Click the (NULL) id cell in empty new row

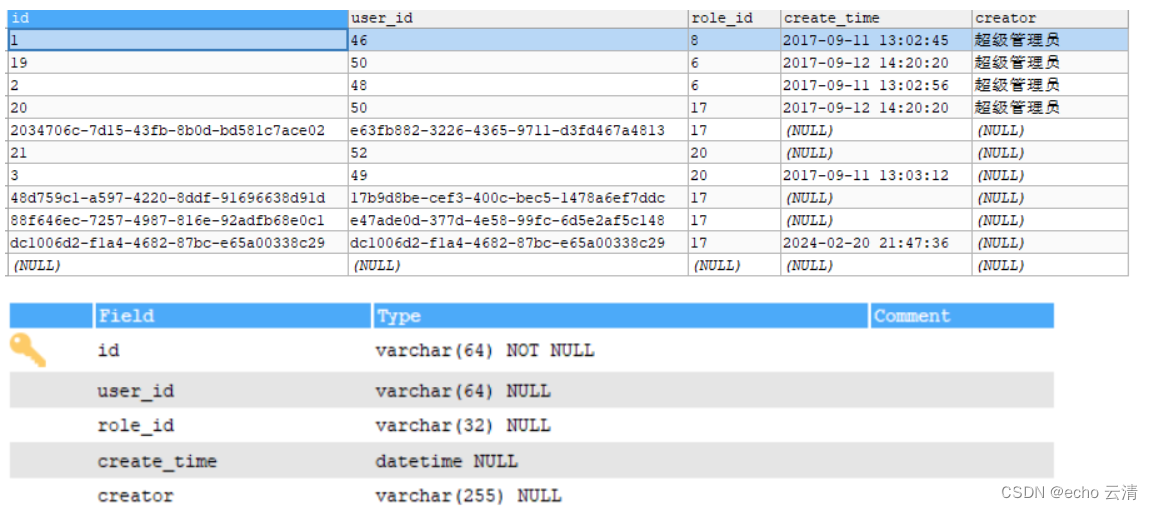[177, 265]
